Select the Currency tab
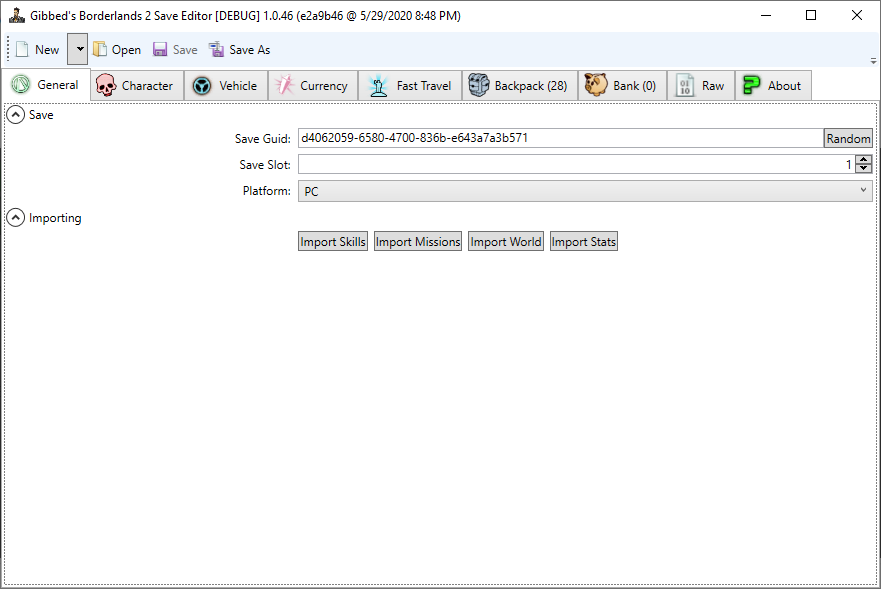 tap(313, 85)
